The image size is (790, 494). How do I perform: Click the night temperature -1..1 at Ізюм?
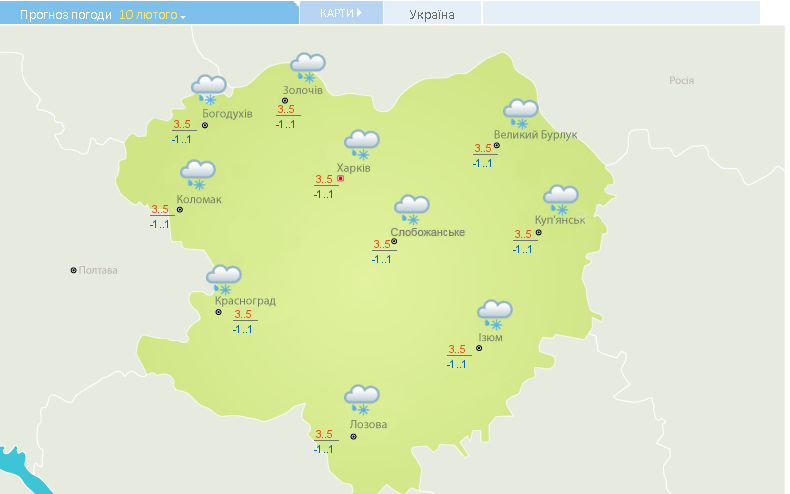[456, 364]
